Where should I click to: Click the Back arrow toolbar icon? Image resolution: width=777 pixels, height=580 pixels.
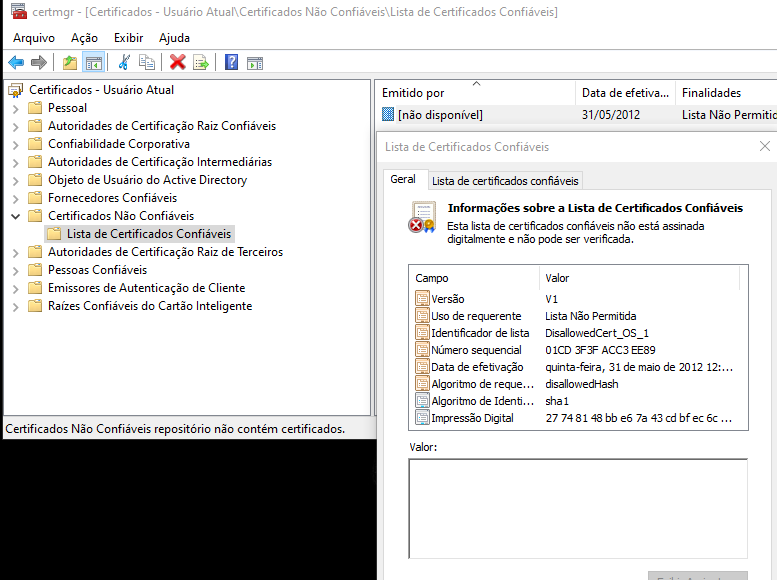click(16, 63)
